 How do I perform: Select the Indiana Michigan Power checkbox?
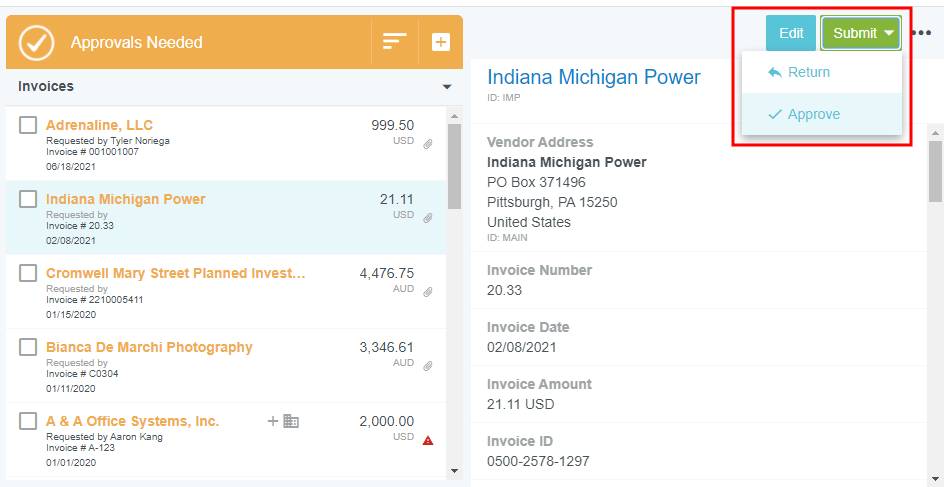coord(28,199)
